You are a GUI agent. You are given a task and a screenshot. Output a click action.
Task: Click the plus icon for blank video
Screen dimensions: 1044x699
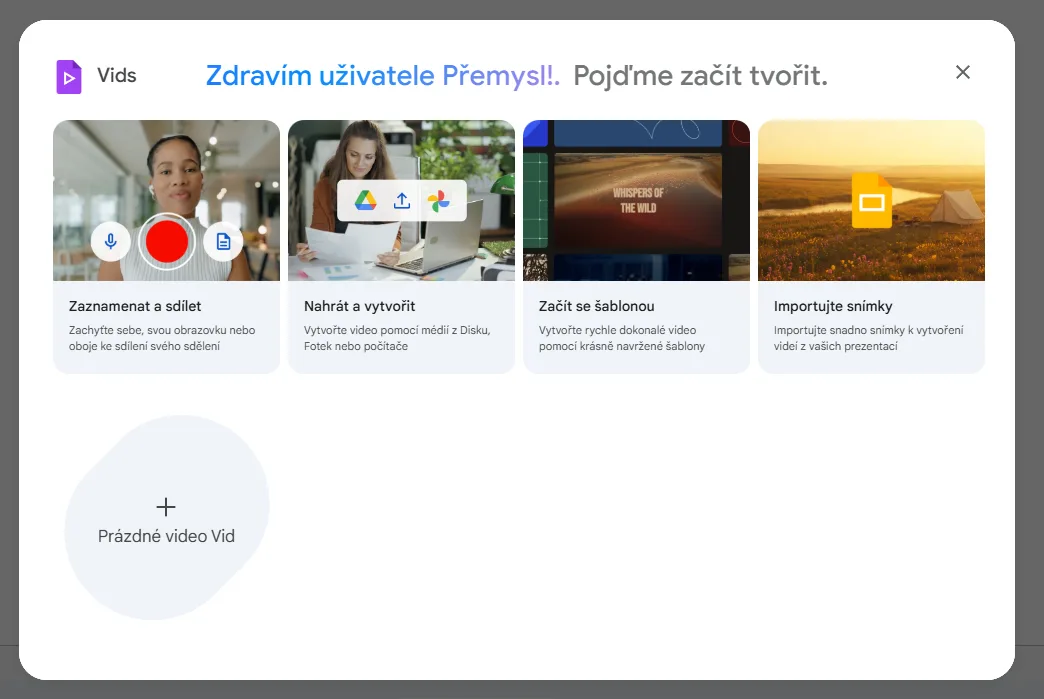click(x=166, y=507)
